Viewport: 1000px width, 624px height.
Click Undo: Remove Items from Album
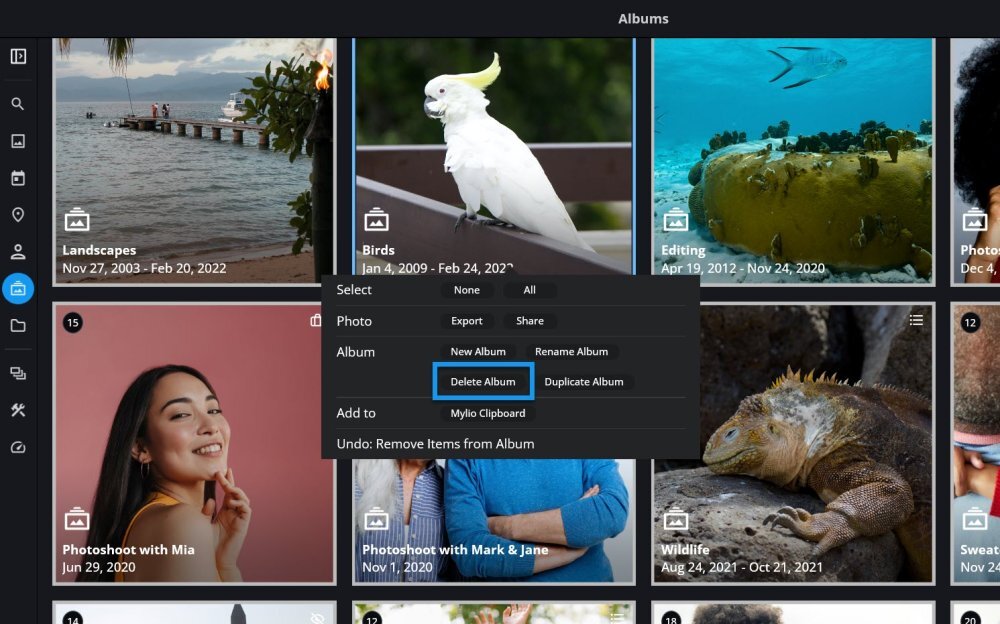tap(435, 444)
